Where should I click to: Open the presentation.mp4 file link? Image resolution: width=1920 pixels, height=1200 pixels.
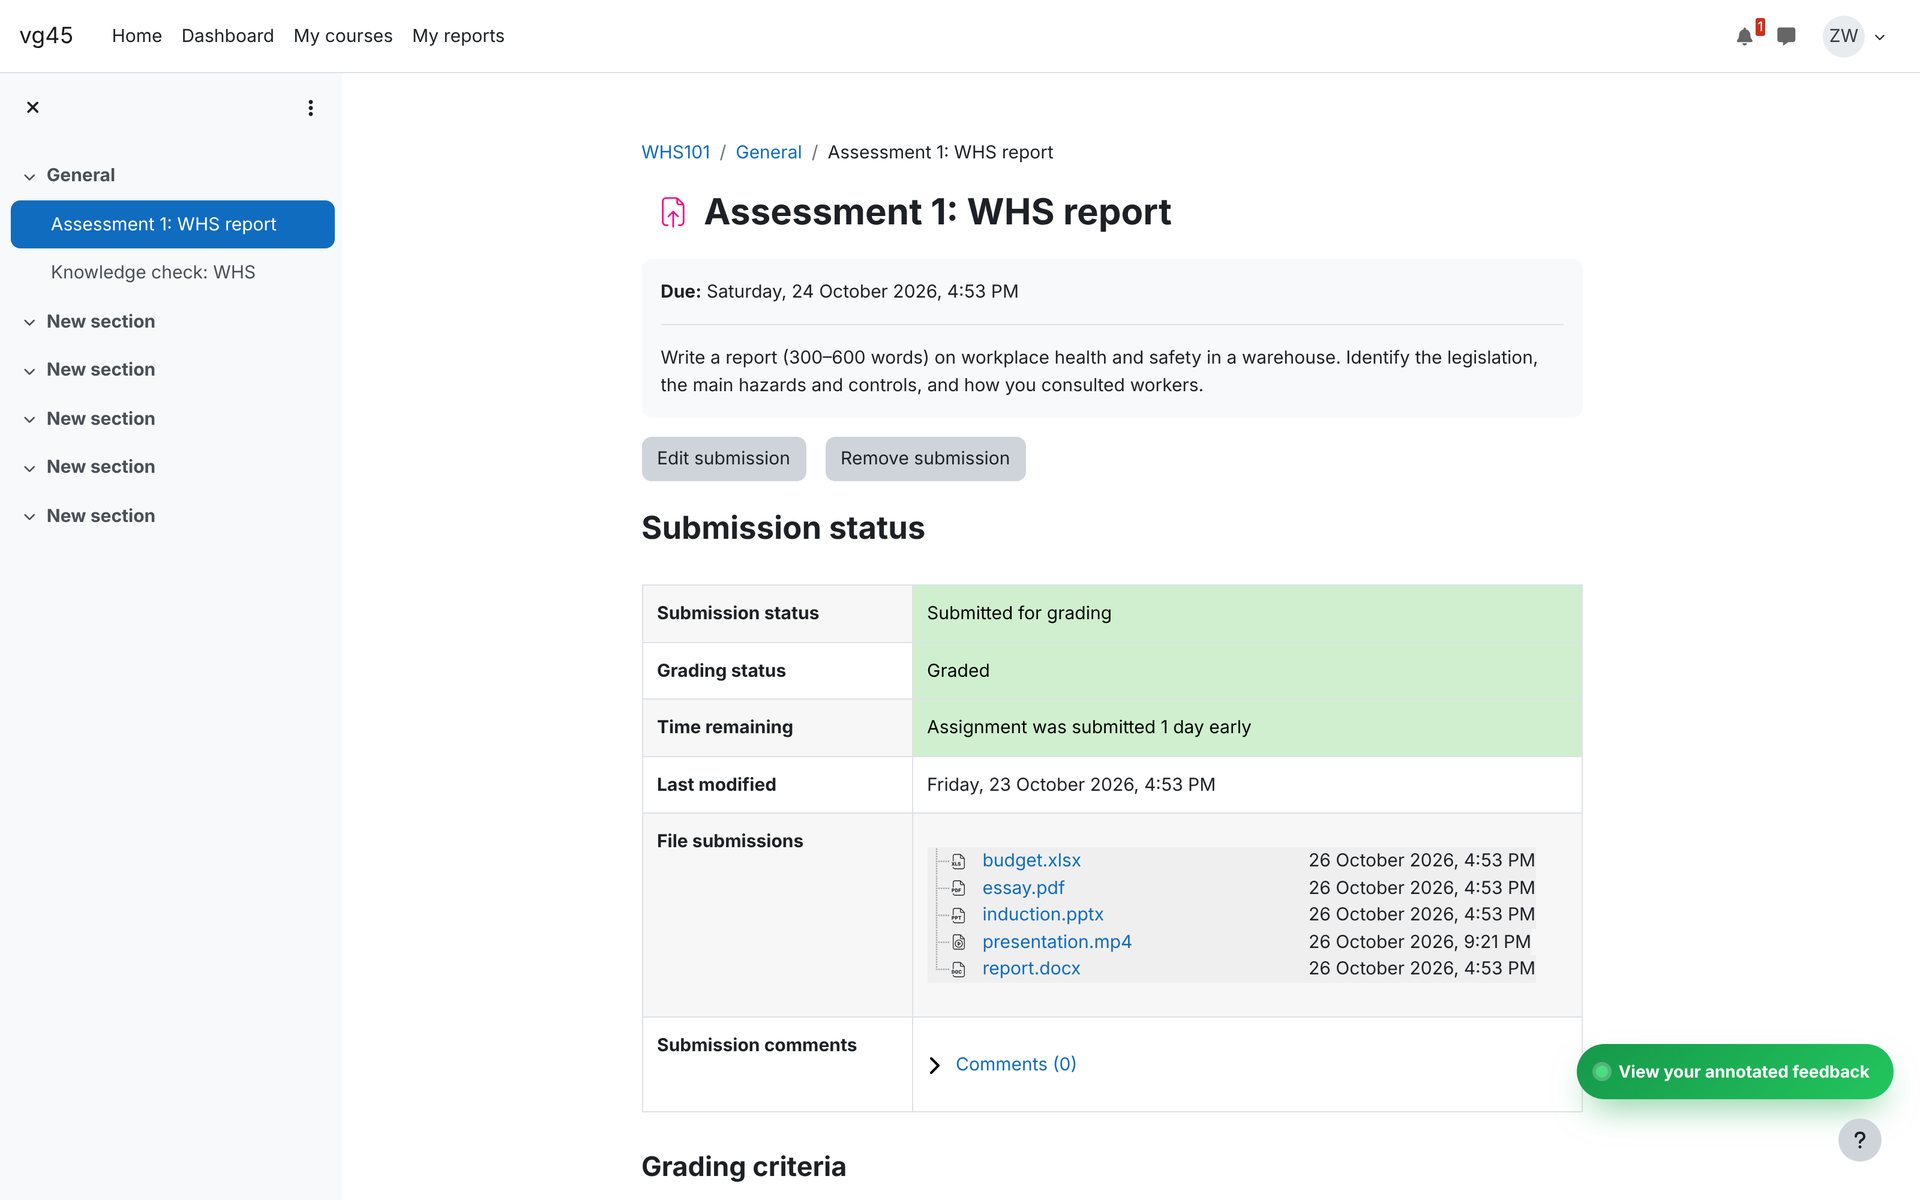pos(1057,942)
